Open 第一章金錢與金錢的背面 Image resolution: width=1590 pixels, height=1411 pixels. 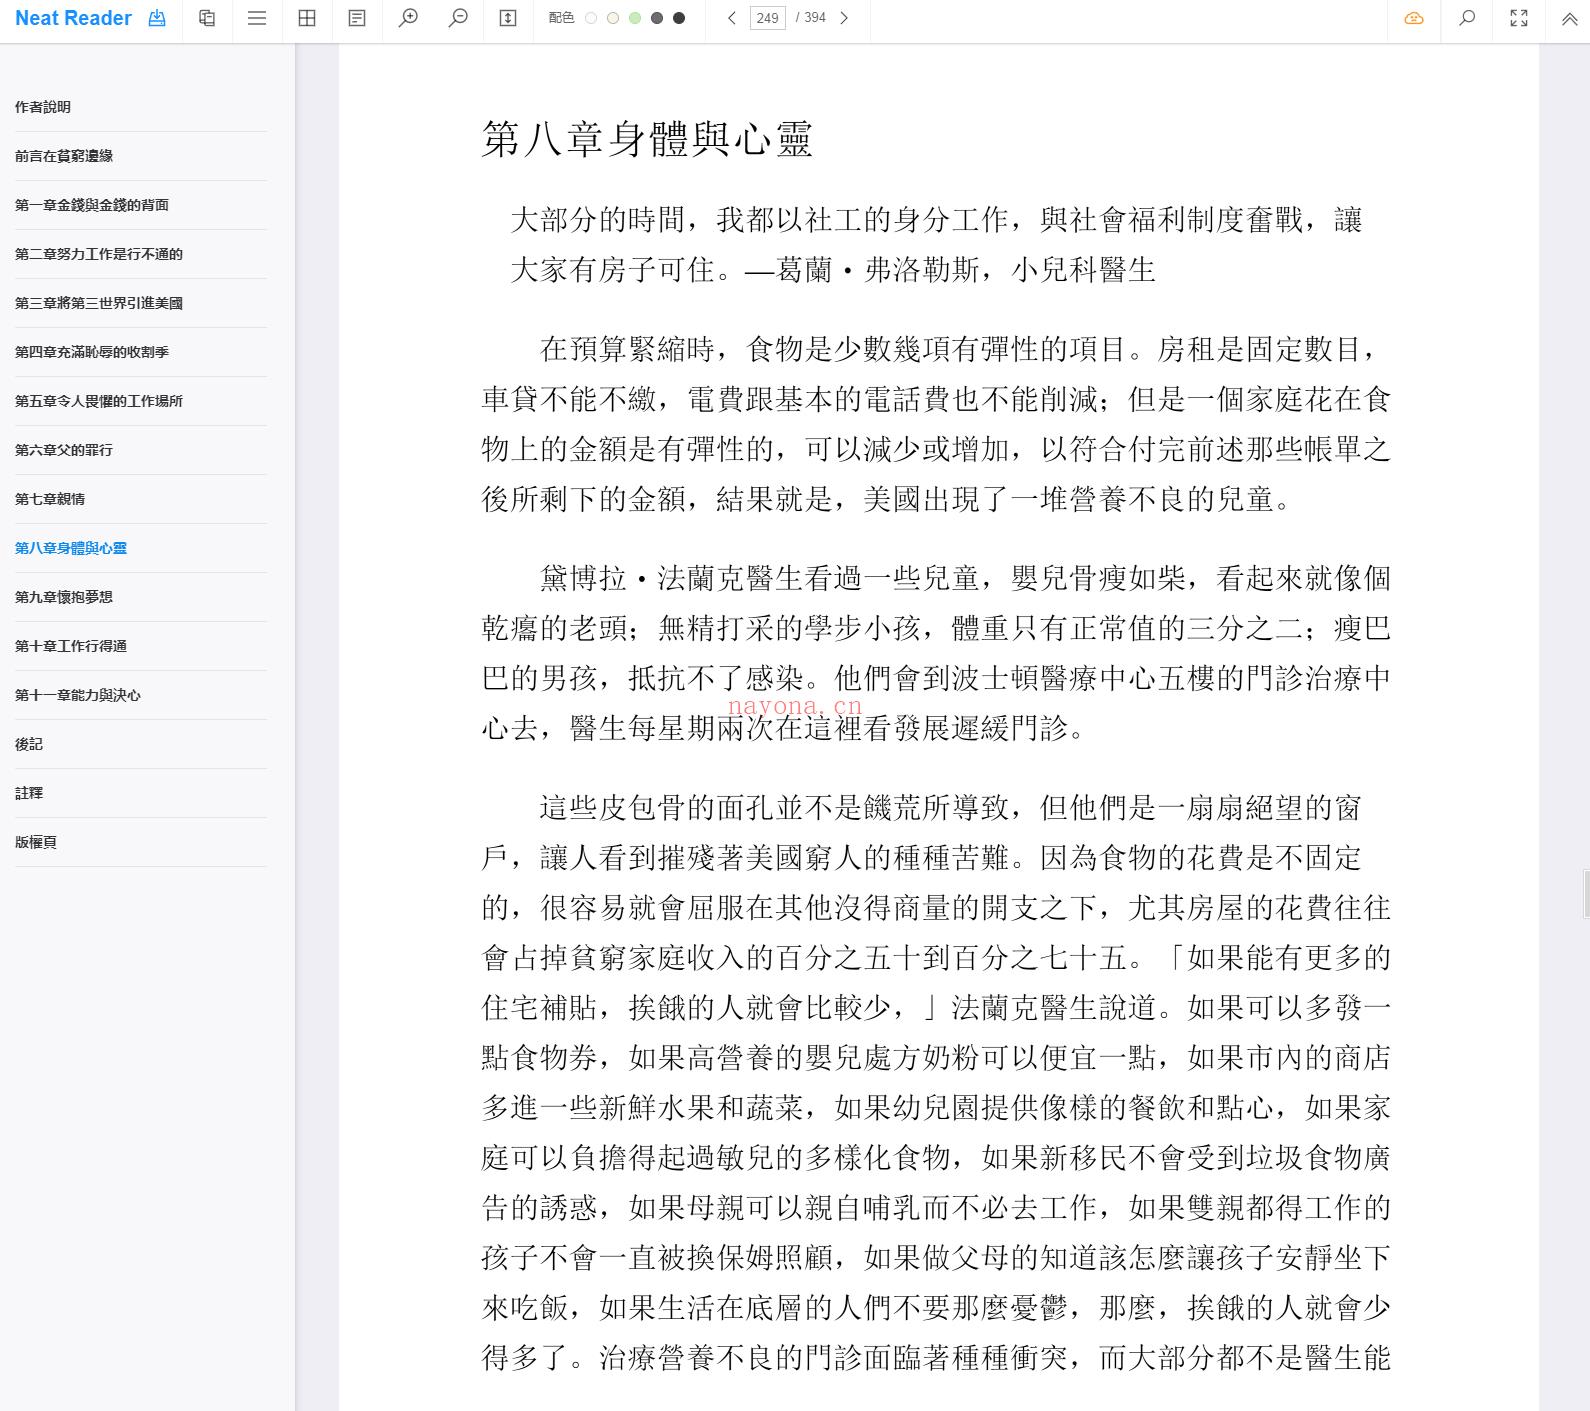pos(92,205)
